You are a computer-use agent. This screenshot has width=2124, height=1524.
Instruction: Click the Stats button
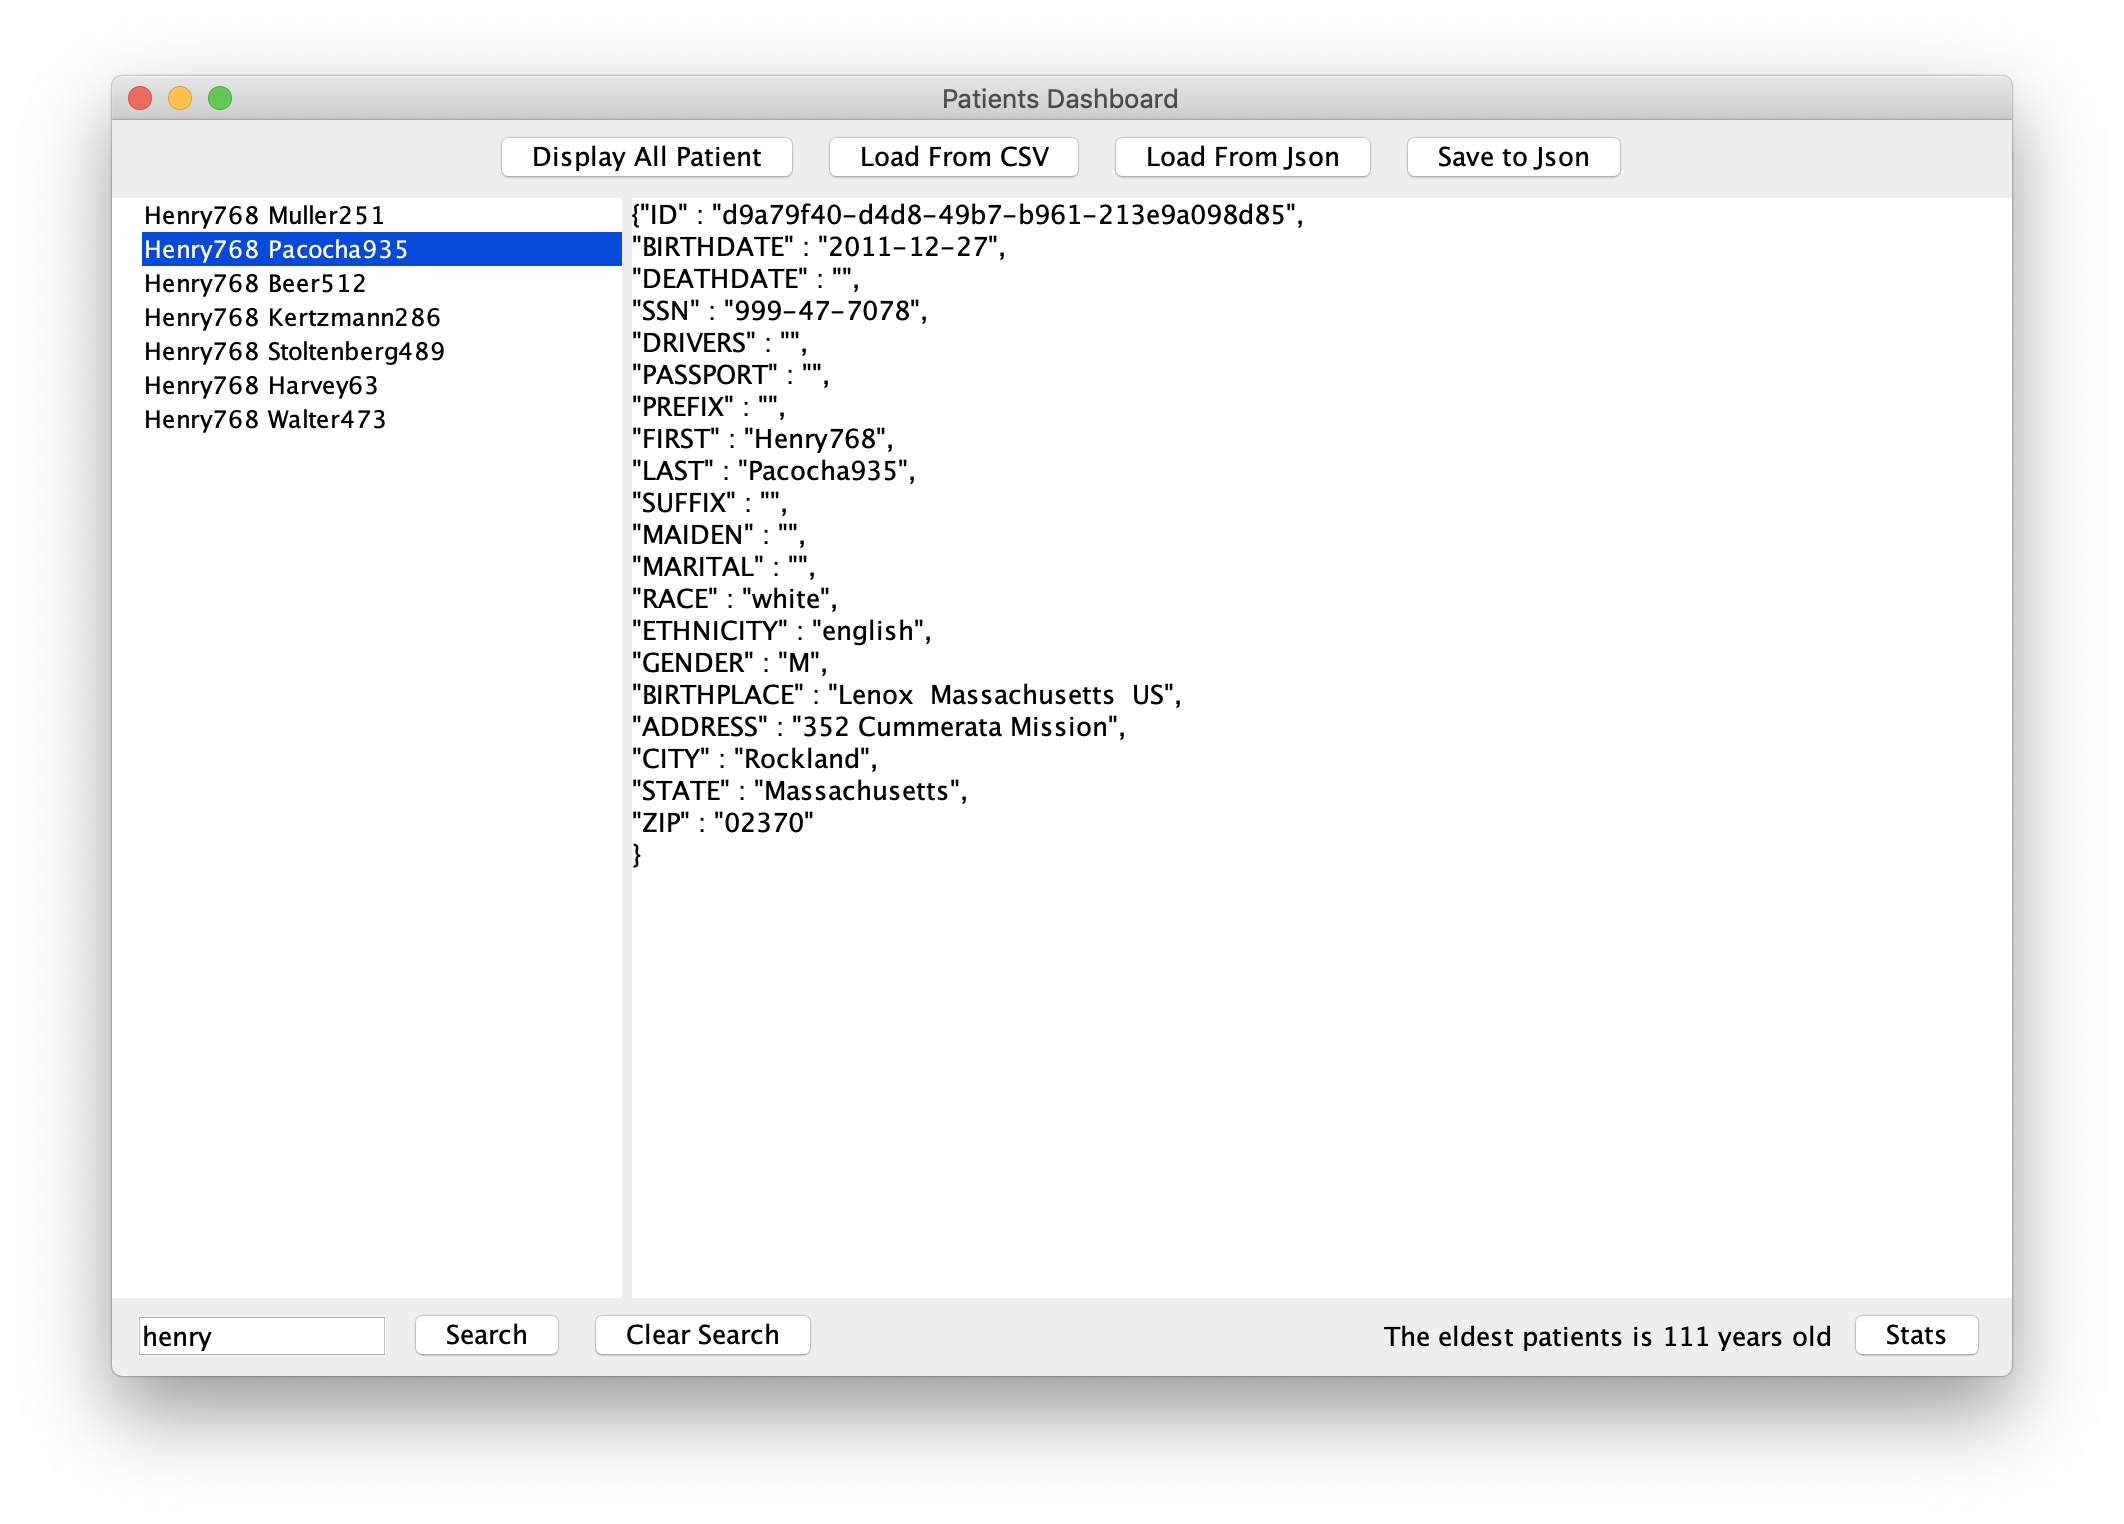1915,1335
